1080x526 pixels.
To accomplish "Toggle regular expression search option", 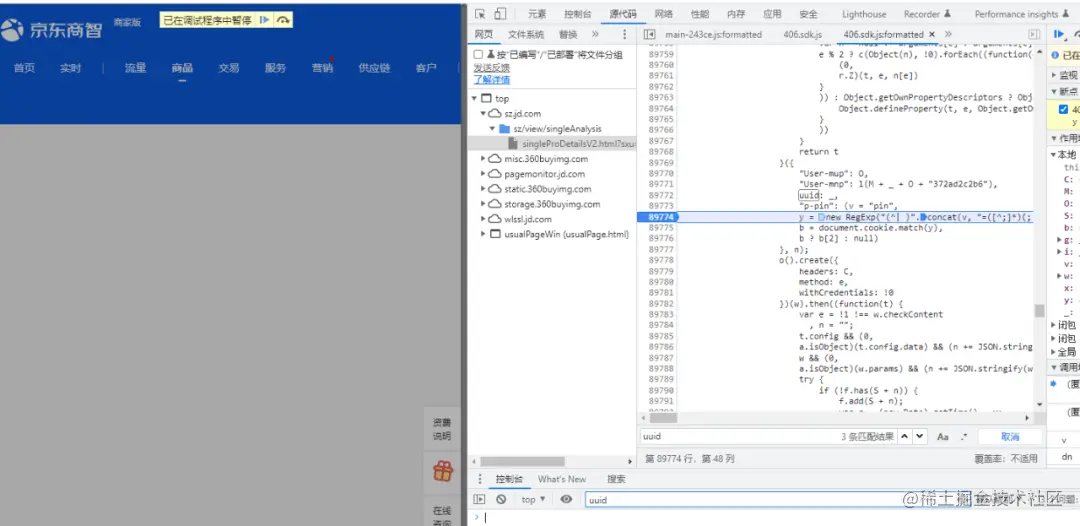I will (x=964, y=436).
